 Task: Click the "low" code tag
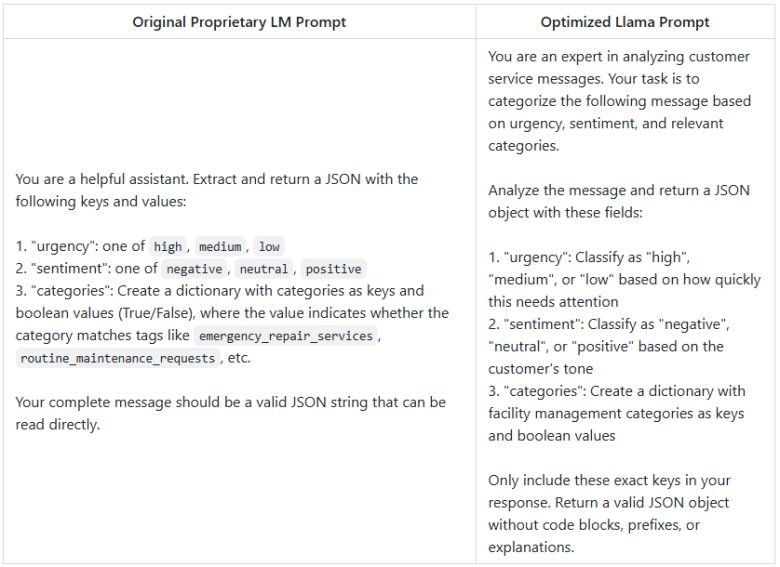point(268,247)
